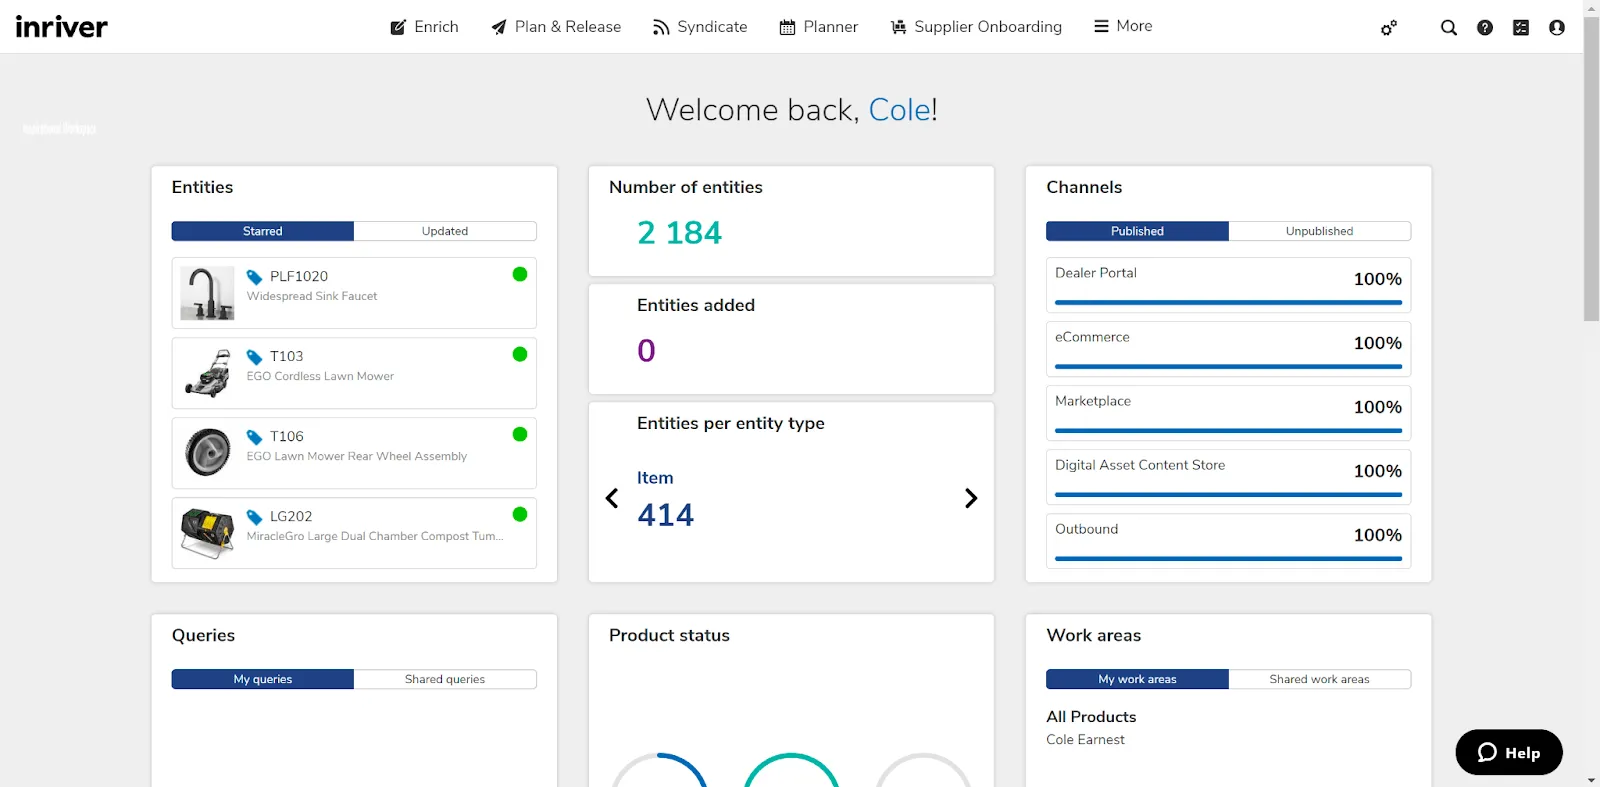Viewport: 1600px width, 787px height.
Task: Open the Supplier Onboarding menu
Action: coord(976,27)
